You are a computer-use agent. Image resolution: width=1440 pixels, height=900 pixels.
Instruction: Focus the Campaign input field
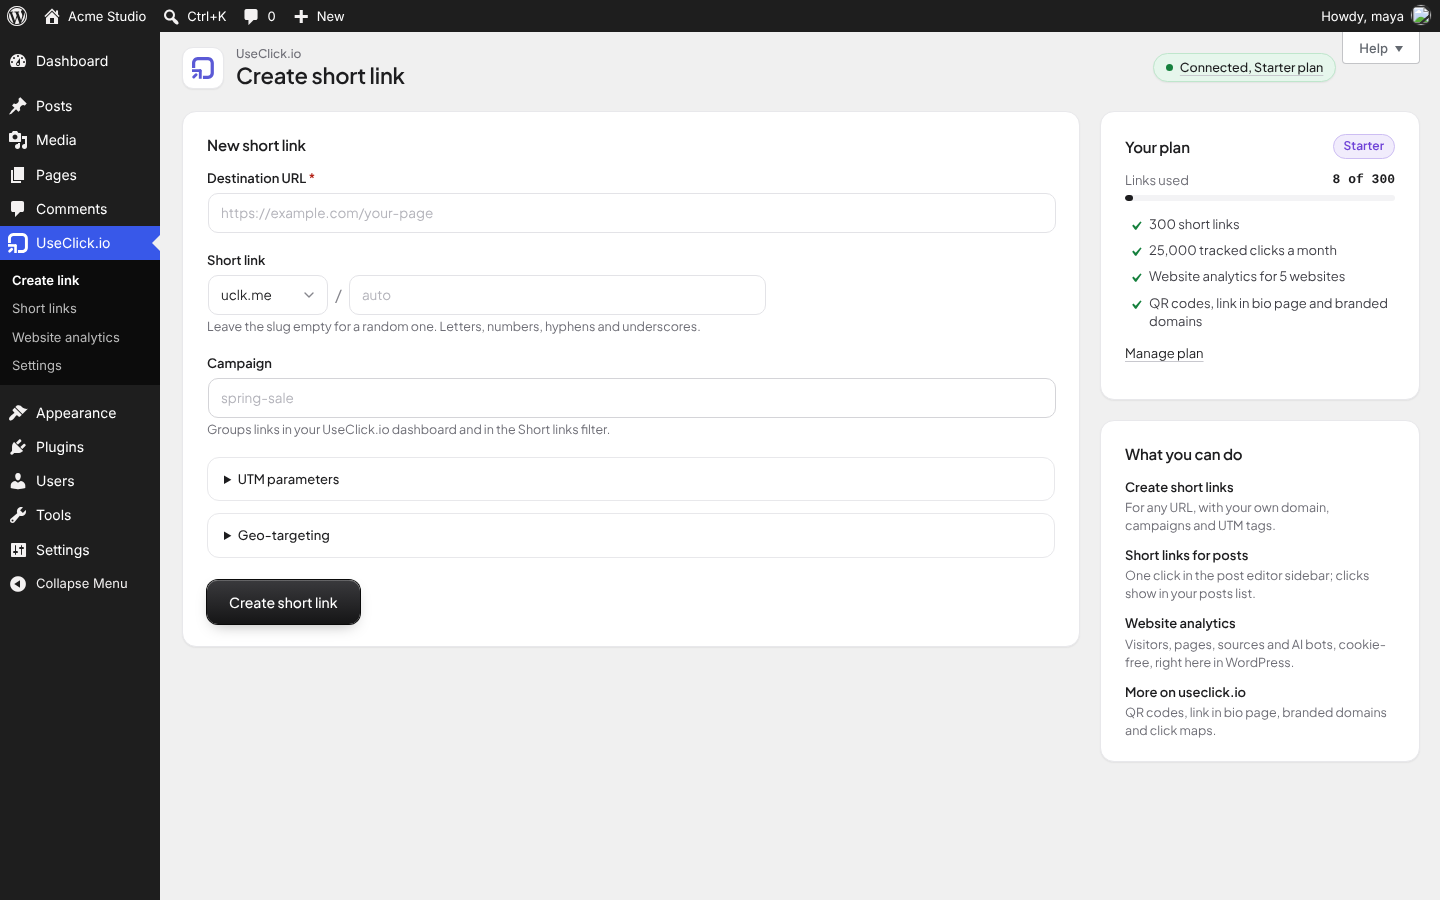pos(631,398)
